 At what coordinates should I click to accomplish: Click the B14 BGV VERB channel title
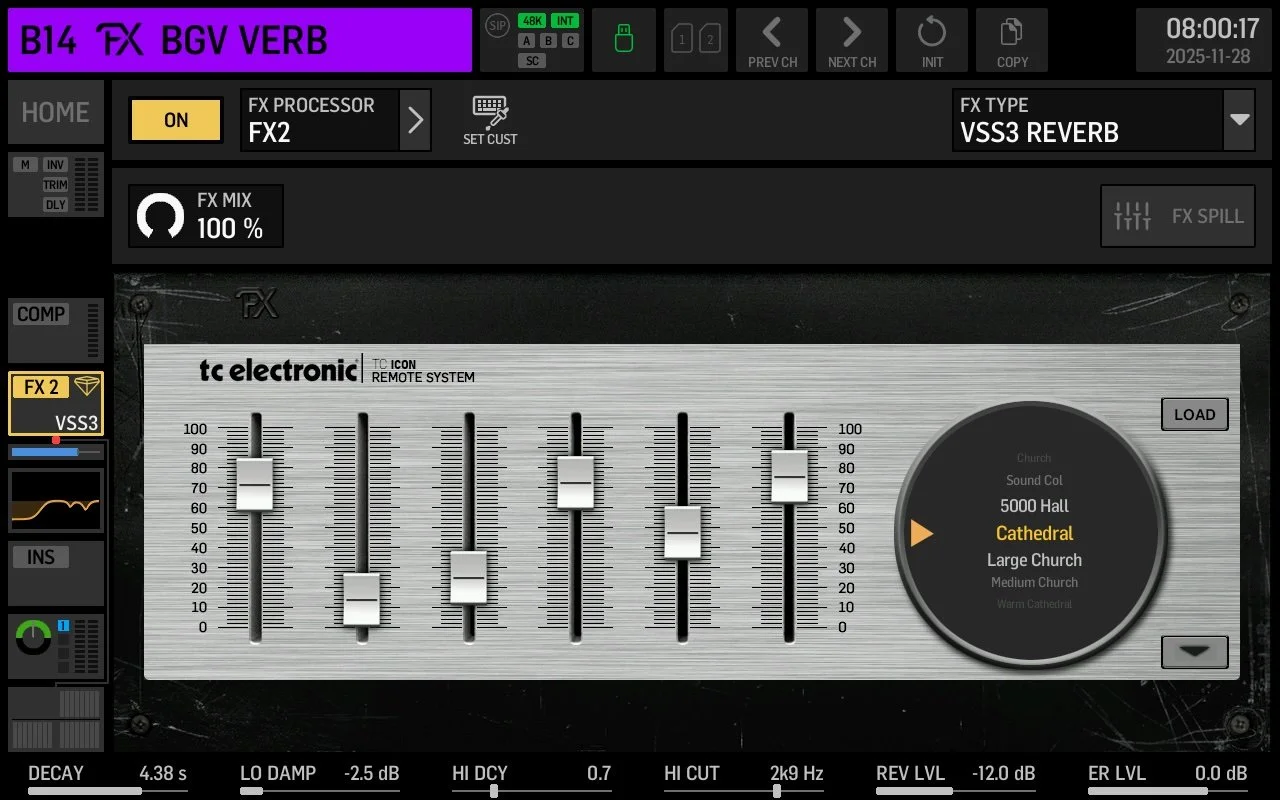pos(240,40)
